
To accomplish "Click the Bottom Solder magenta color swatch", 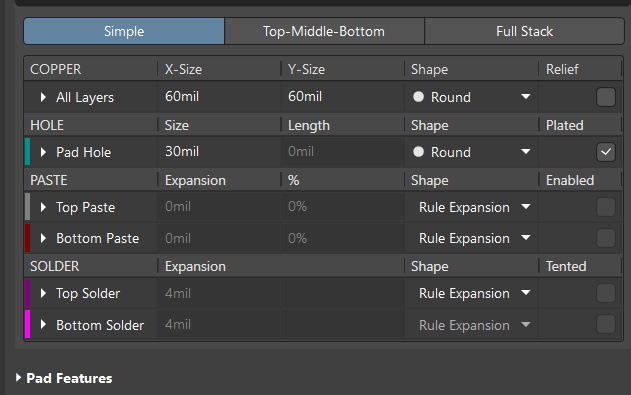I will pyautogui.click(x=27, y=324).
